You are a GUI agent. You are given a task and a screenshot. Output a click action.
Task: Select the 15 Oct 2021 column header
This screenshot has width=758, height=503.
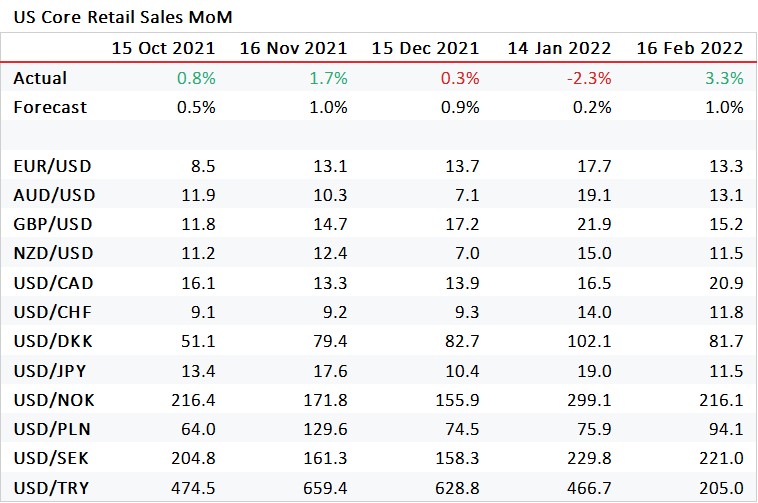(163, 48)
